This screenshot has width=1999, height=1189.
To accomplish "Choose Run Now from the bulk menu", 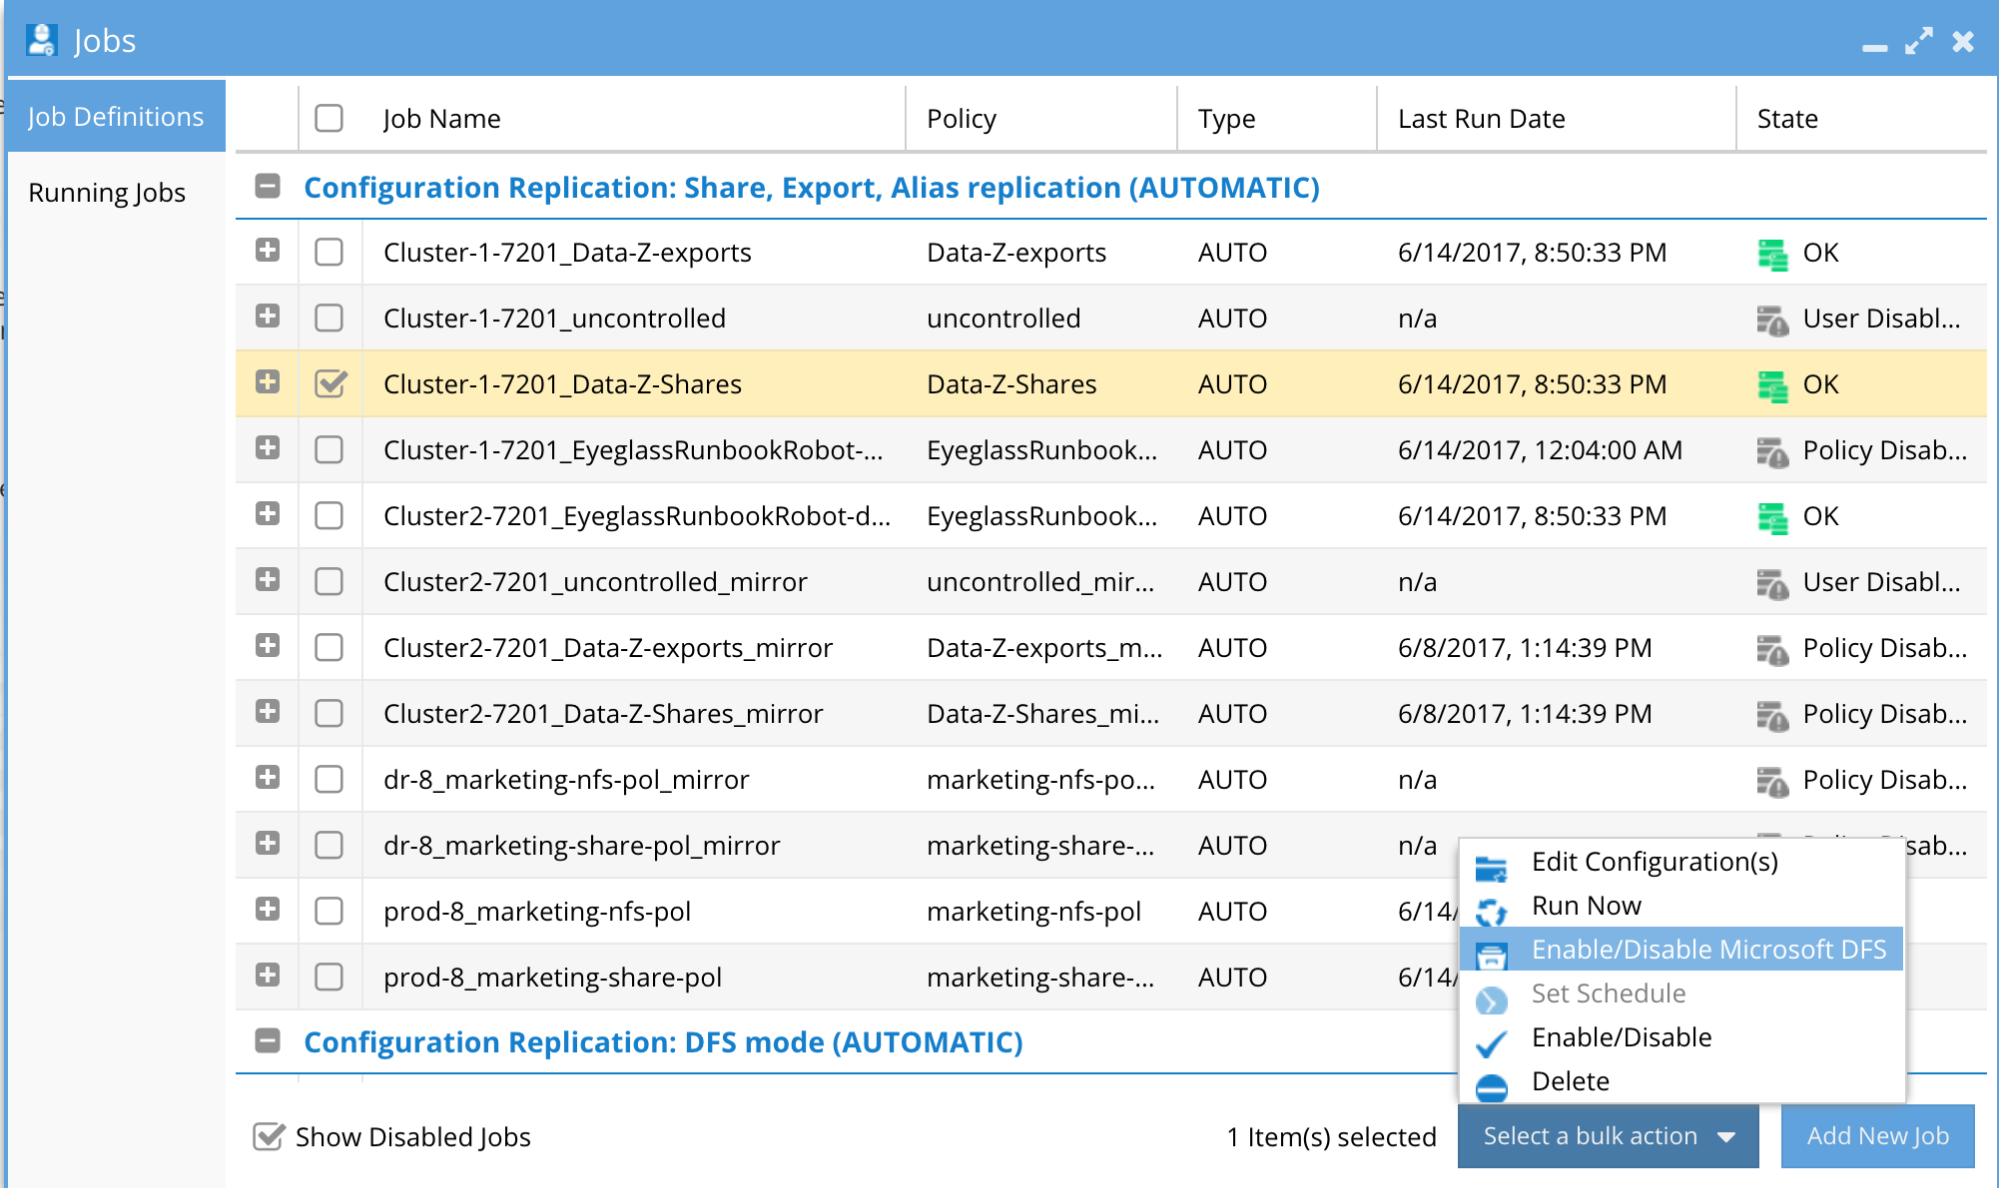I will click(1681, 906).
